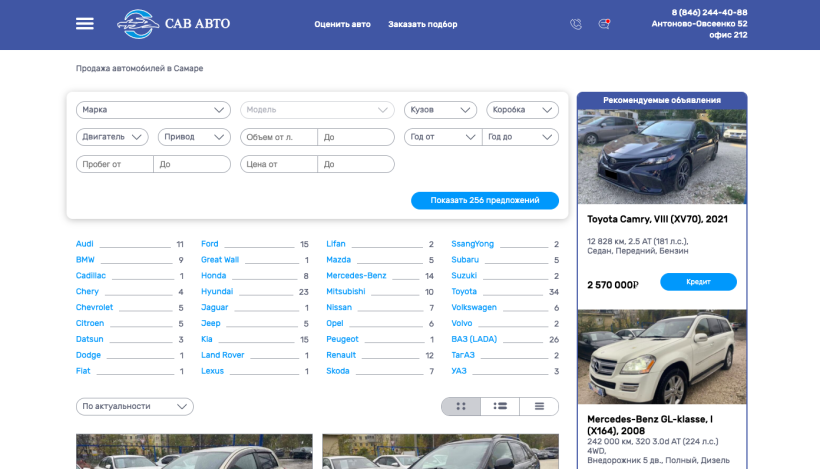Switch to grid view layout

pyautogui.click(x=461, y=406)
